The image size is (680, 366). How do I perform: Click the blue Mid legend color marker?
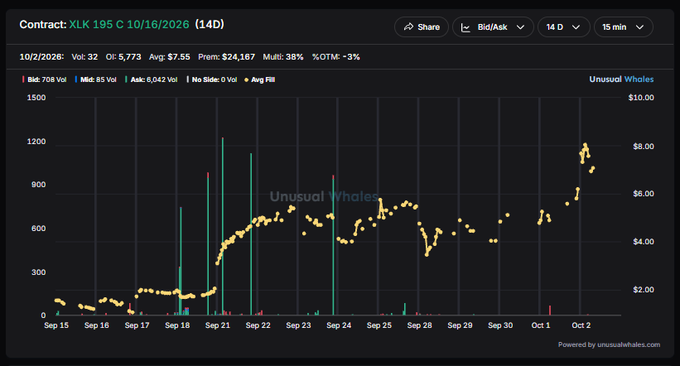(76, 80)
